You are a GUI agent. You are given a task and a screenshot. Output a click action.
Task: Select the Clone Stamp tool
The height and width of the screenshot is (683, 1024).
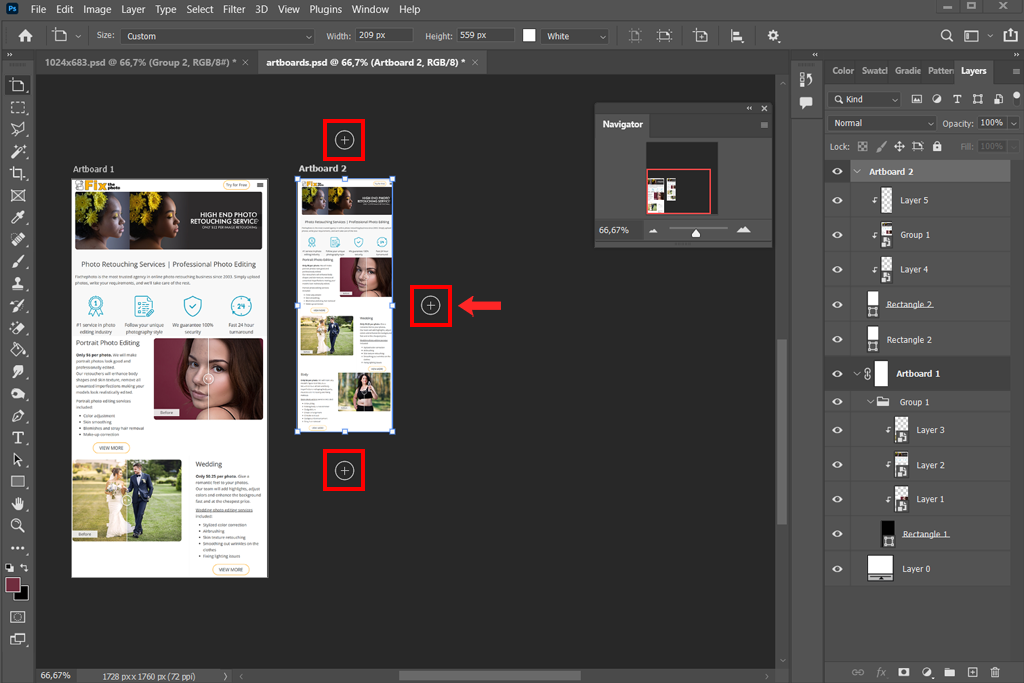pos(18,283)
